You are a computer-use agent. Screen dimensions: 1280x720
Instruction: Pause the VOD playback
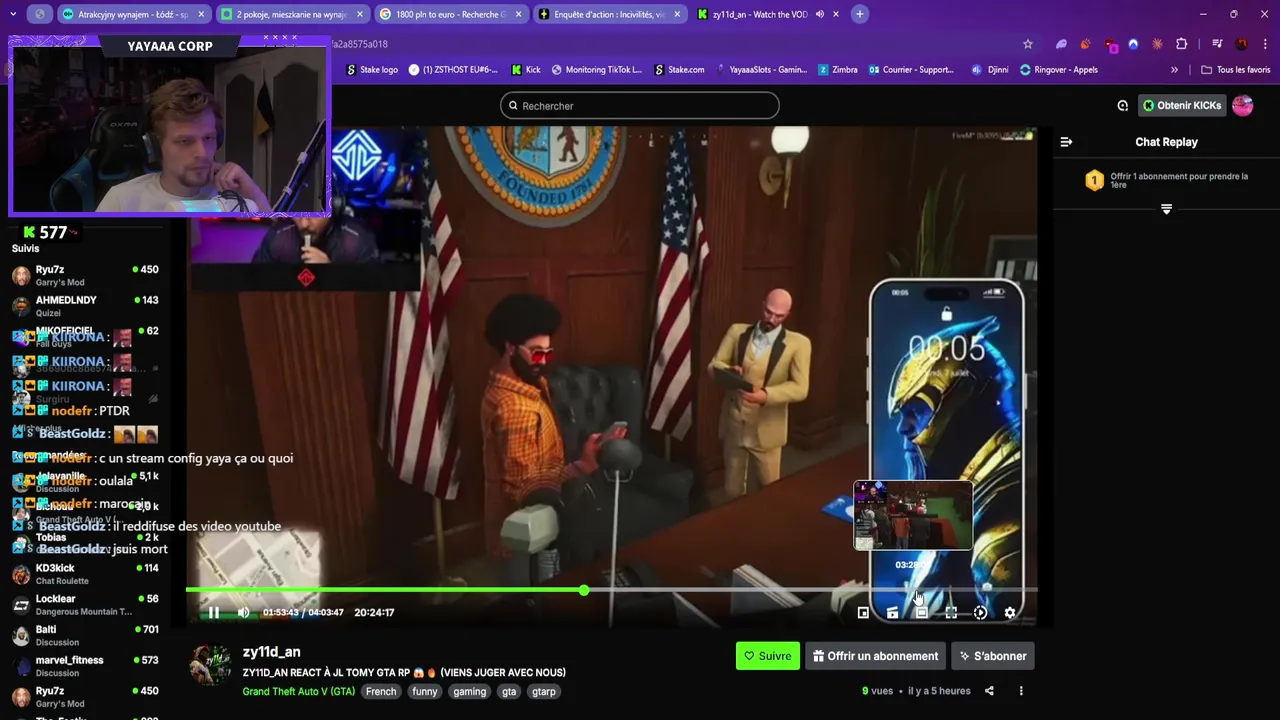tap(213, 612)
